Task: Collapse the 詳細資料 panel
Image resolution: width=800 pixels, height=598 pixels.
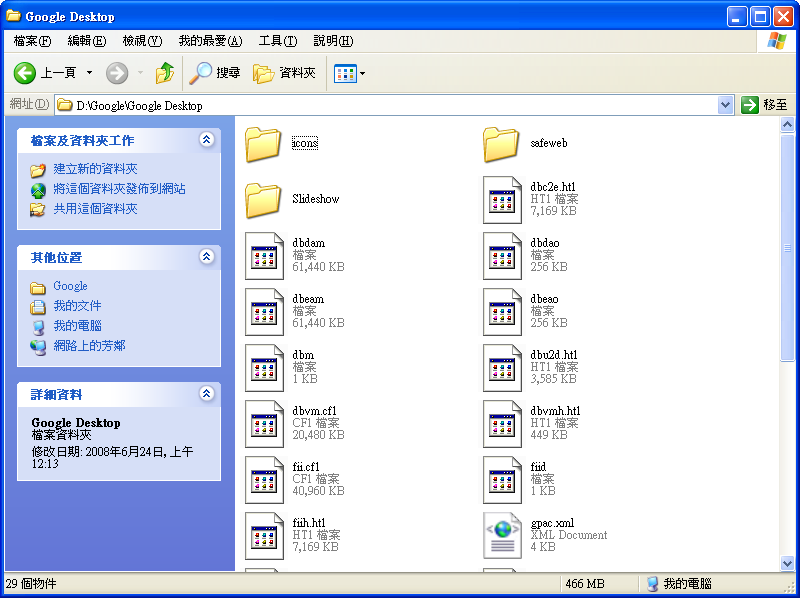Action: tap(207, 393)
